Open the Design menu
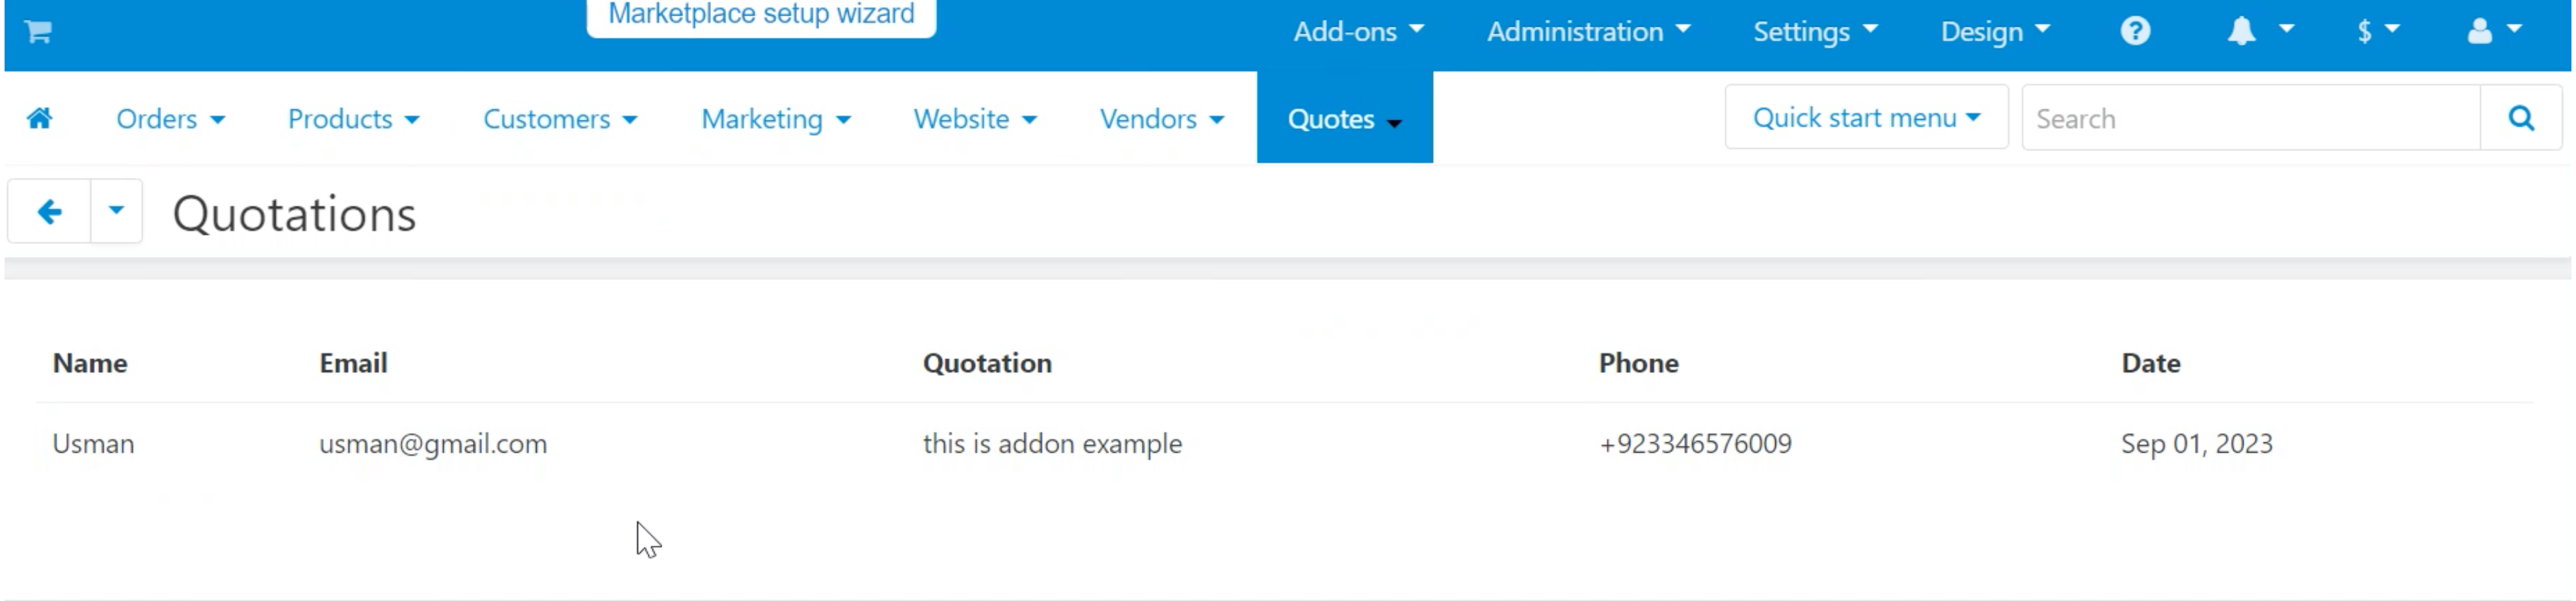Viewport: 2576px width, 601px height. click(x=1995, y=31)
